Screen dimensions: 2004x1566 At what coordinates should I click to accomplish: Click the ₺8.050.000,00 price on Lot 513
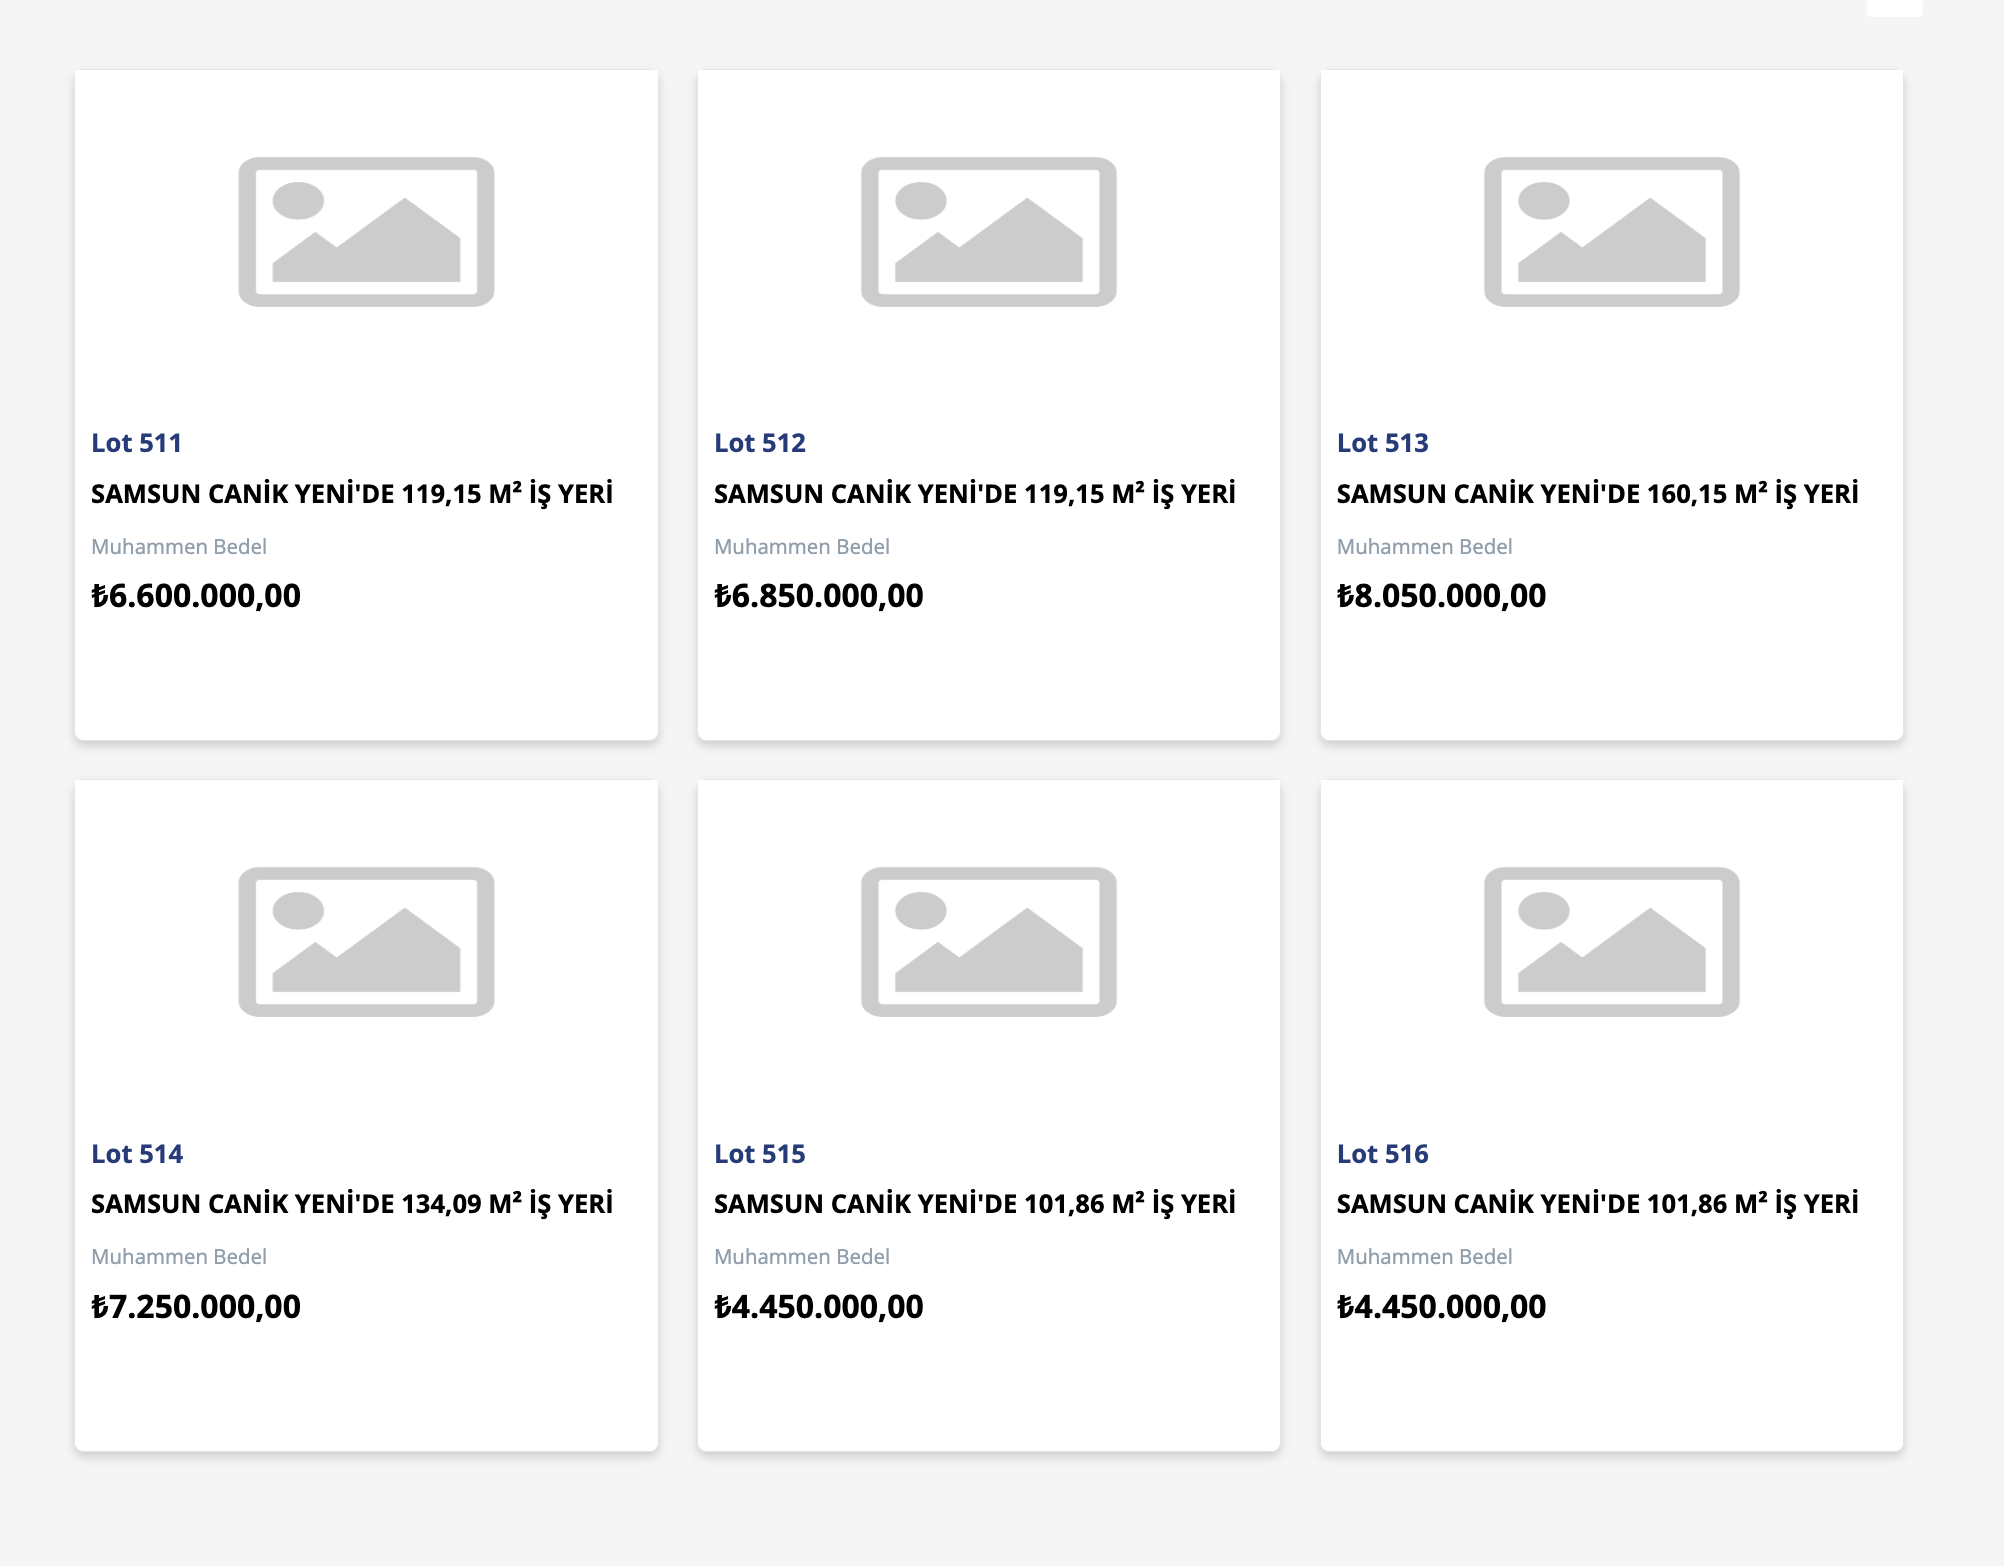[x=1441, y=596]
